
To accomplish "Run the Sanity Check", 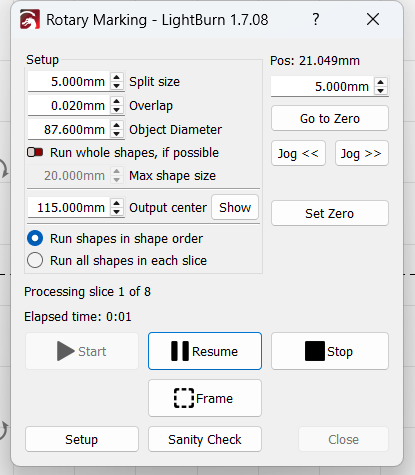I will point(205,439).
